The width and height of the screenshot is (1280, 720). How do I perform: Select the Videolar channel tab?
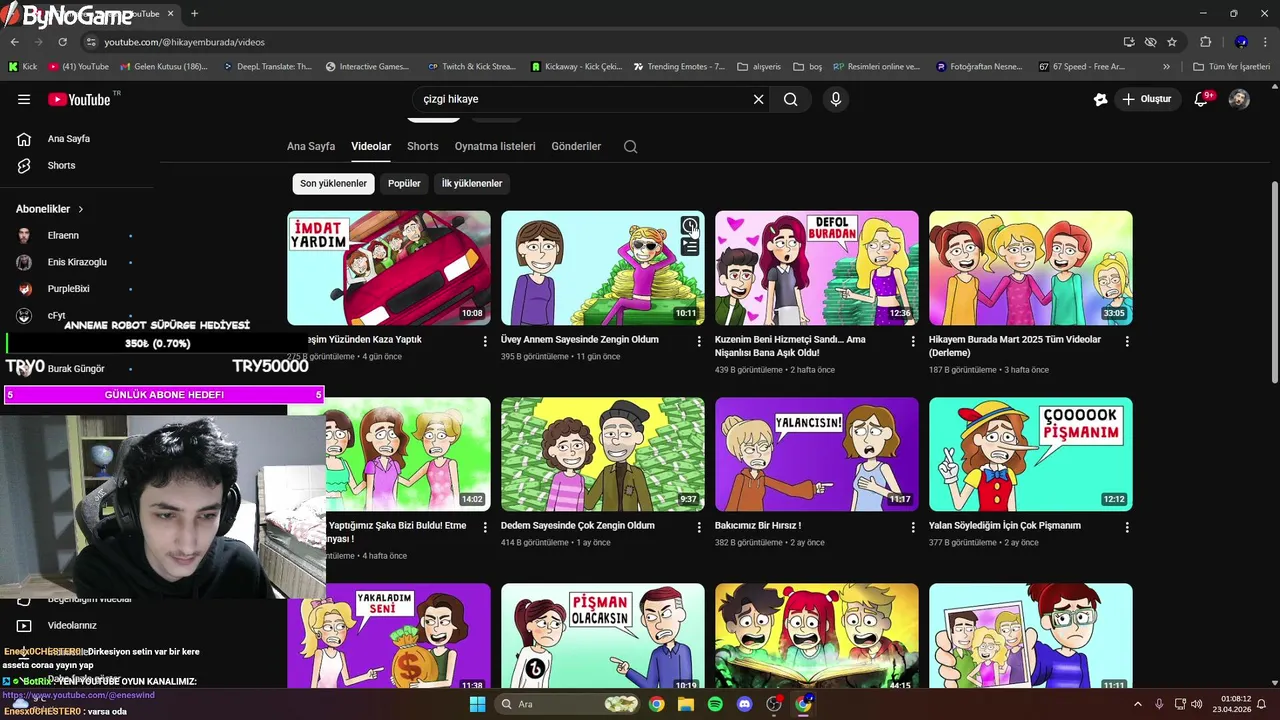pos(371,146)
